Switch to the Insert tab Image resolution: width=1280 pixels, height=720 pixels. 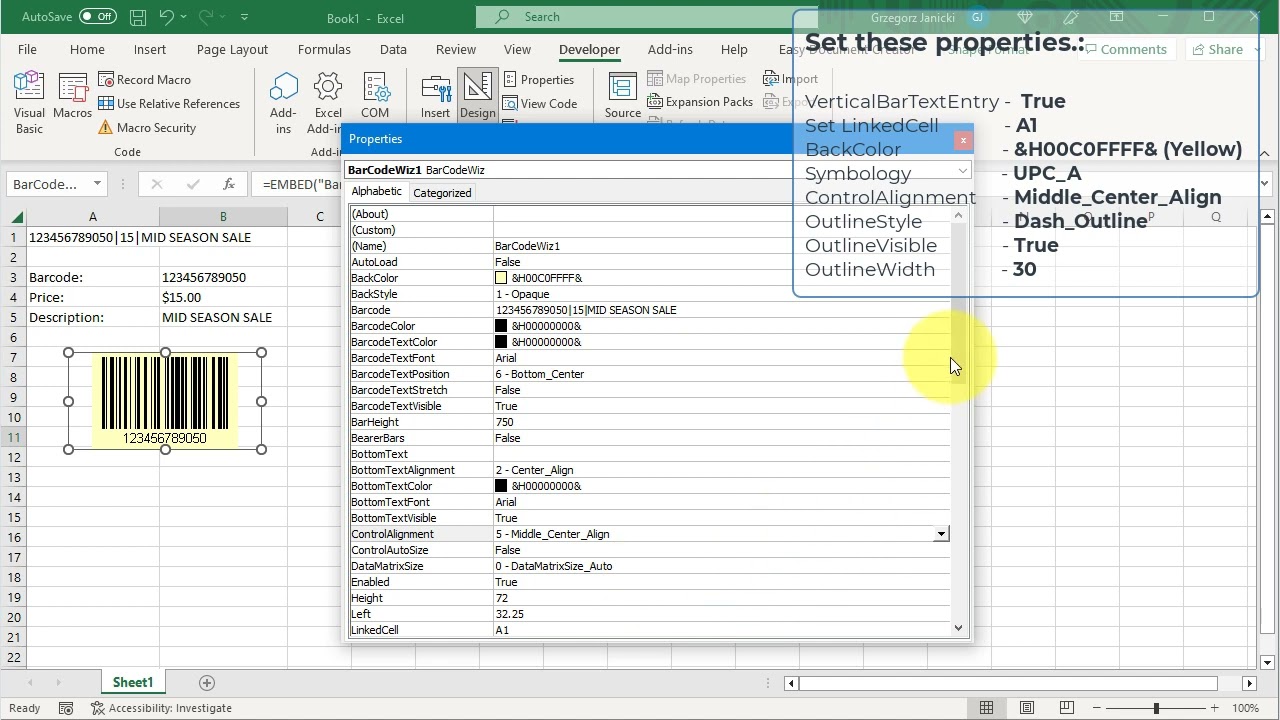tap(150, 49)
